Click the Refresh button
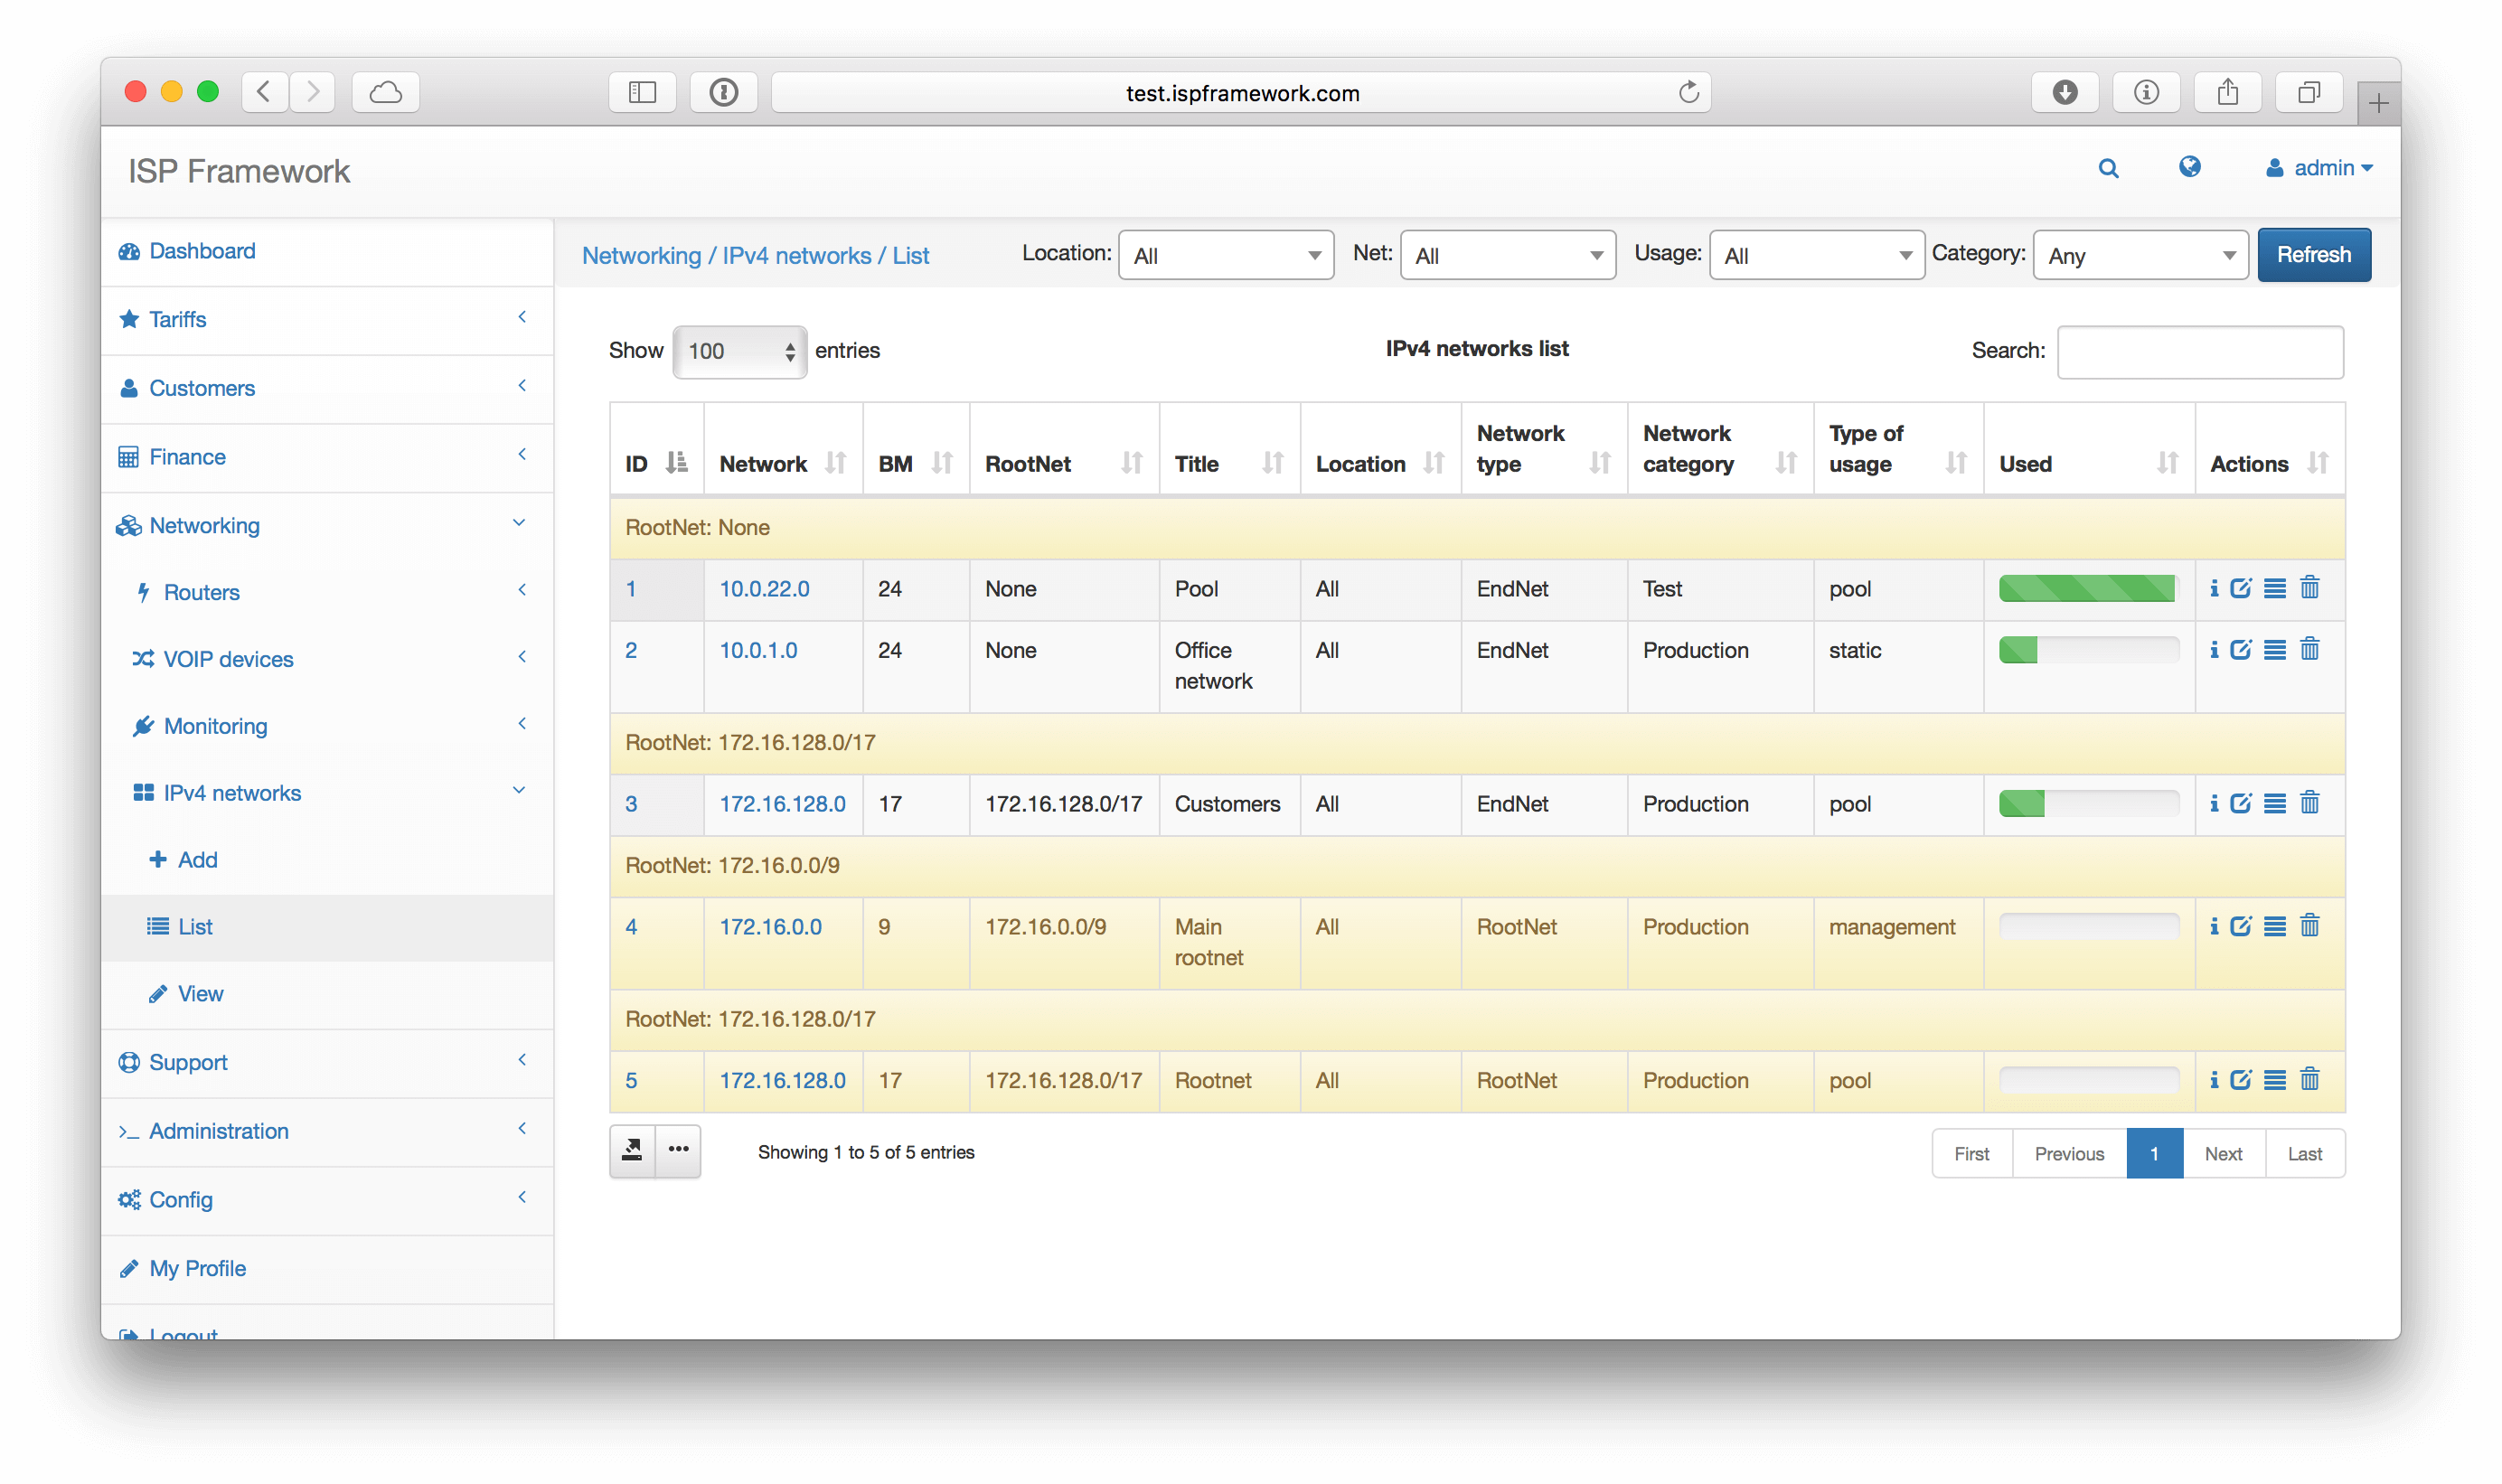The width and height of the screenshot is (2502, 1484). tap(2314, 254)
